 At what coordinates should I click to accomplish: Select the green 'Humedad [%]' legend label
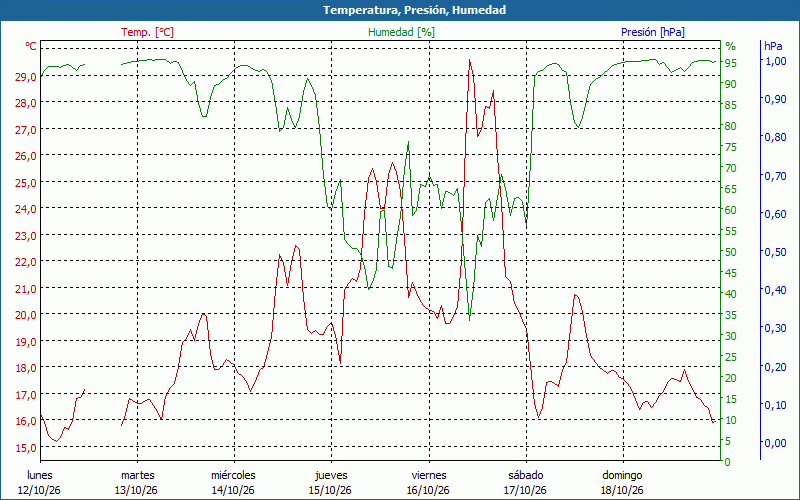[x=402, y=32]
